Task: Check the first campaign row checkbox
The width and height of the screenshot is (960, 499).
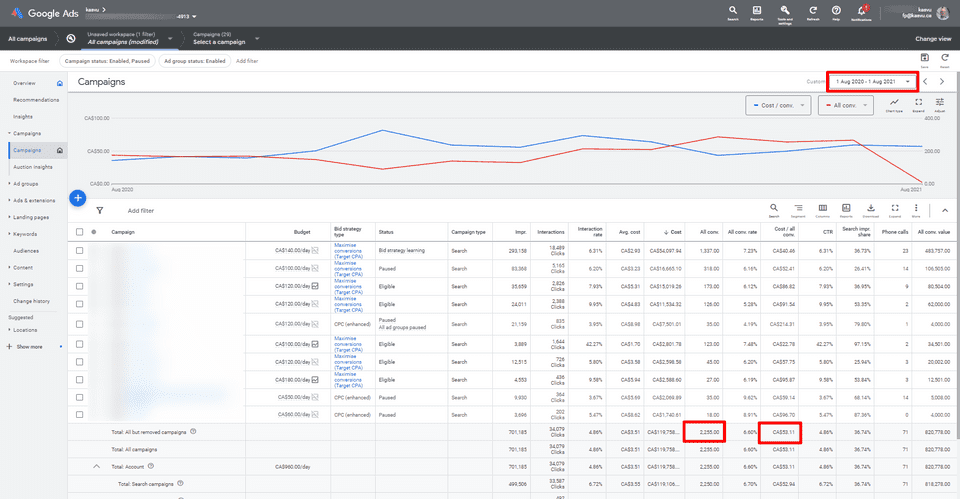Action: (x=80, y=251)
